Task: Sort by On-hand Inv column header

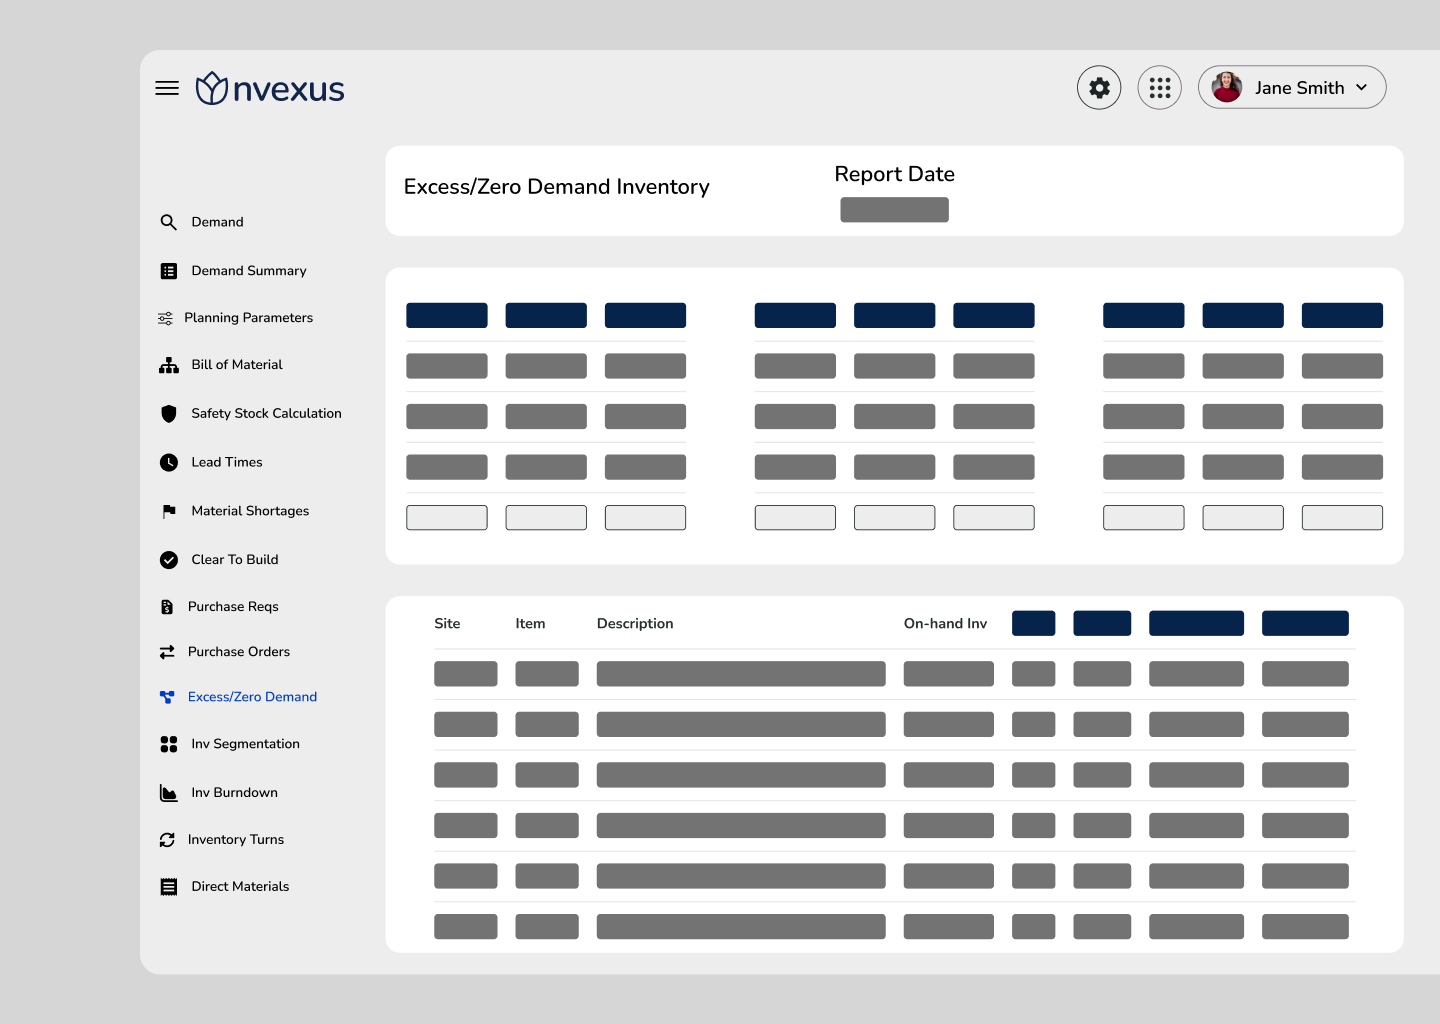Action: click(x=946, y=624)
